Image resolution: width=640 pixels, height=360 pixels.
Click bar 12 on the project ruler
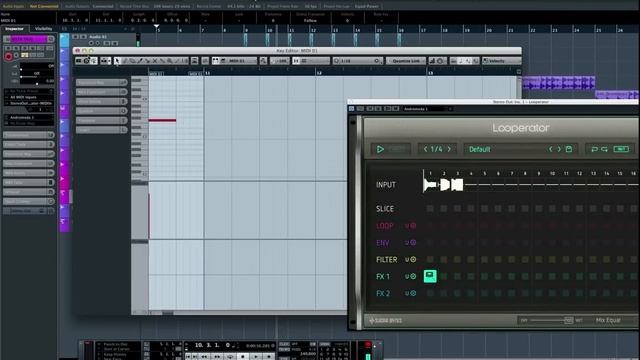(x=313, y=30)
